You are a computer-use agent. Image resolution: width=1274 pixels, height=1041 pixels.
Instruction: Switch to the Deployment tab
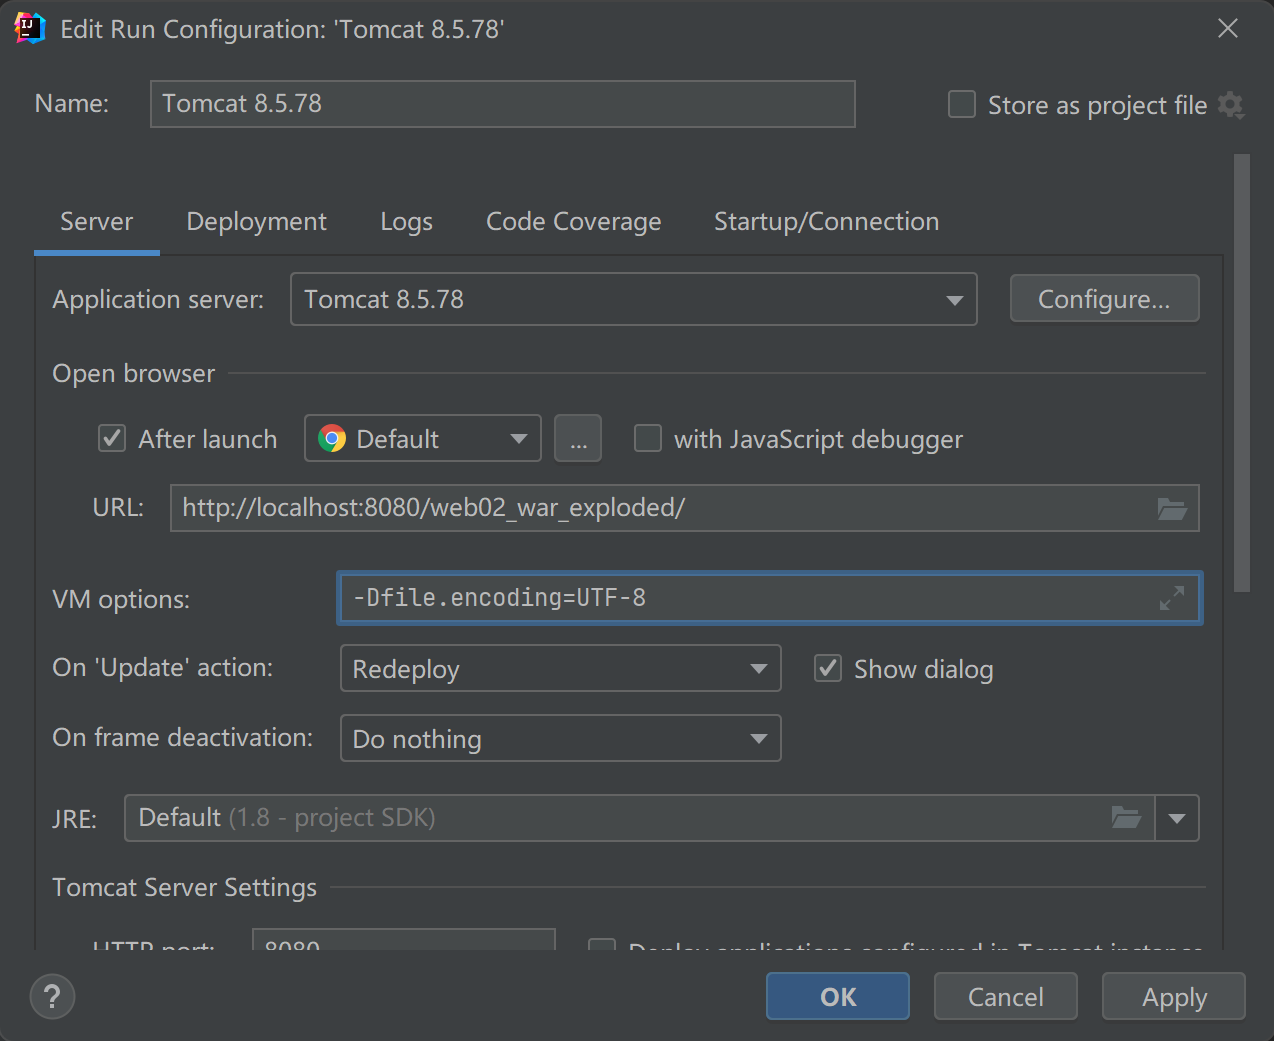257,222
